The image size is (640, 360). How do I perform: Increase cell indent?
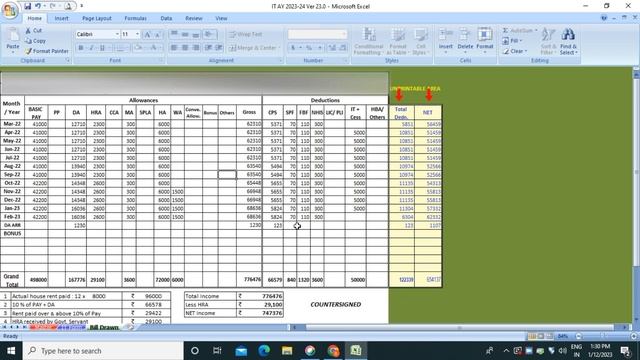(219, 48)
